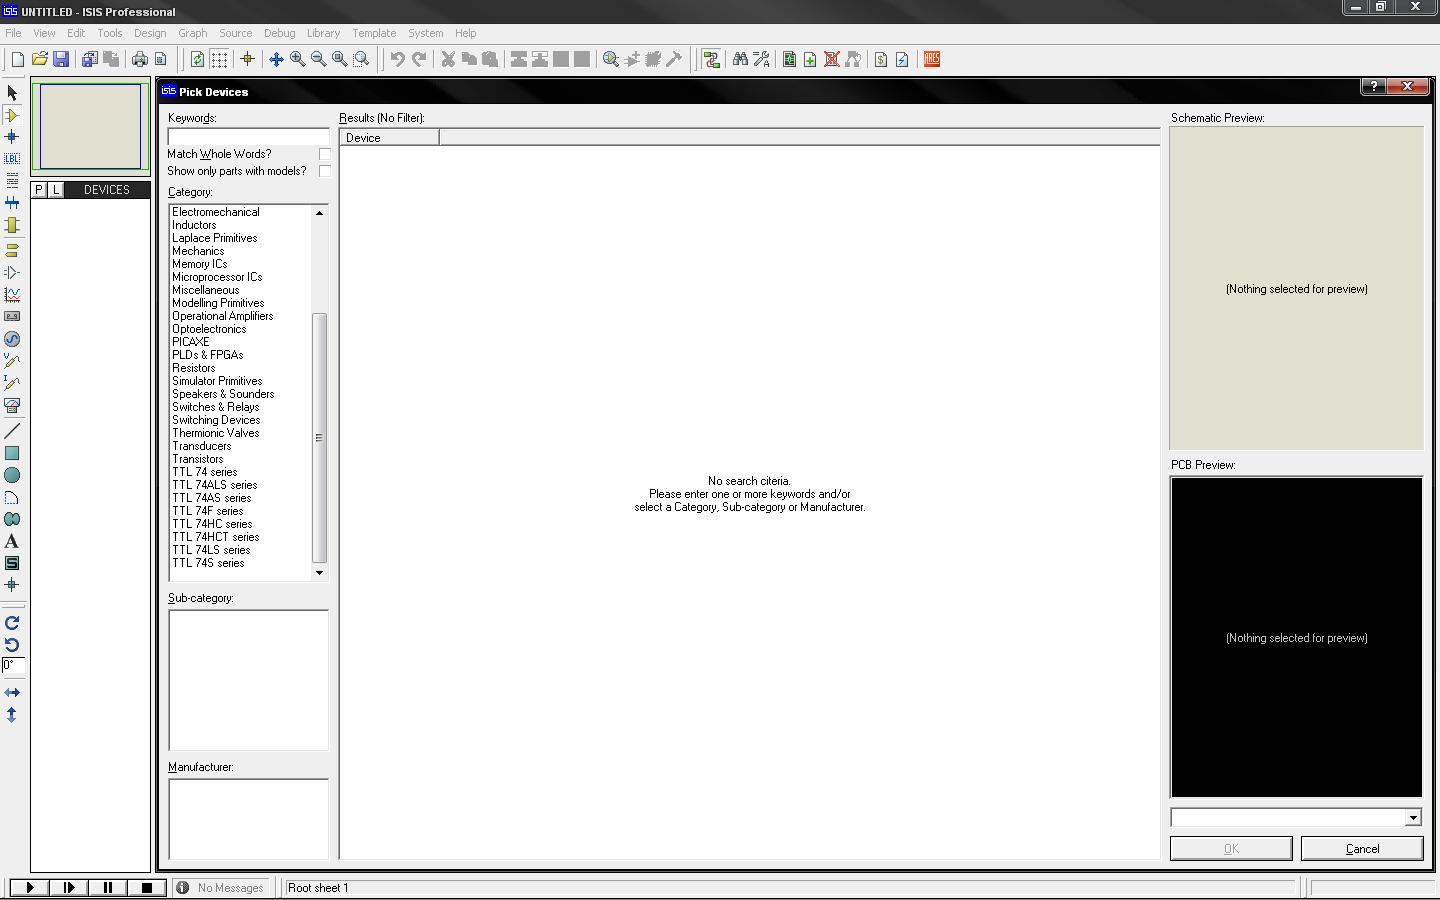
Task: Click Rotate Clockwise in the orientation toolbar
Action: [x=12, y=622]
